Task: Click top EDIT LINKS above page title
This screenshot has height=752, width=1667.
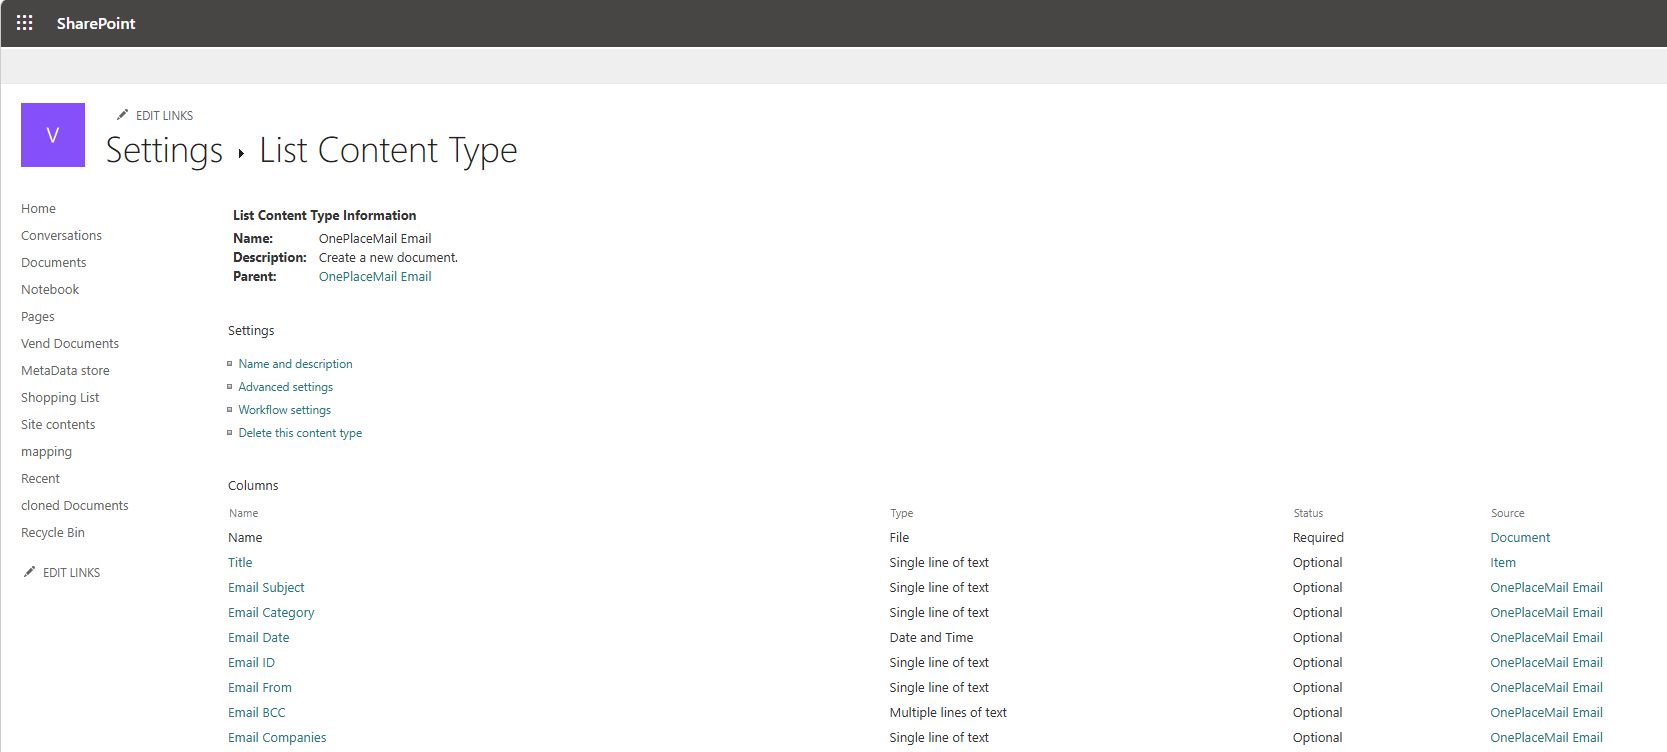Action: [x=164, y=116]
